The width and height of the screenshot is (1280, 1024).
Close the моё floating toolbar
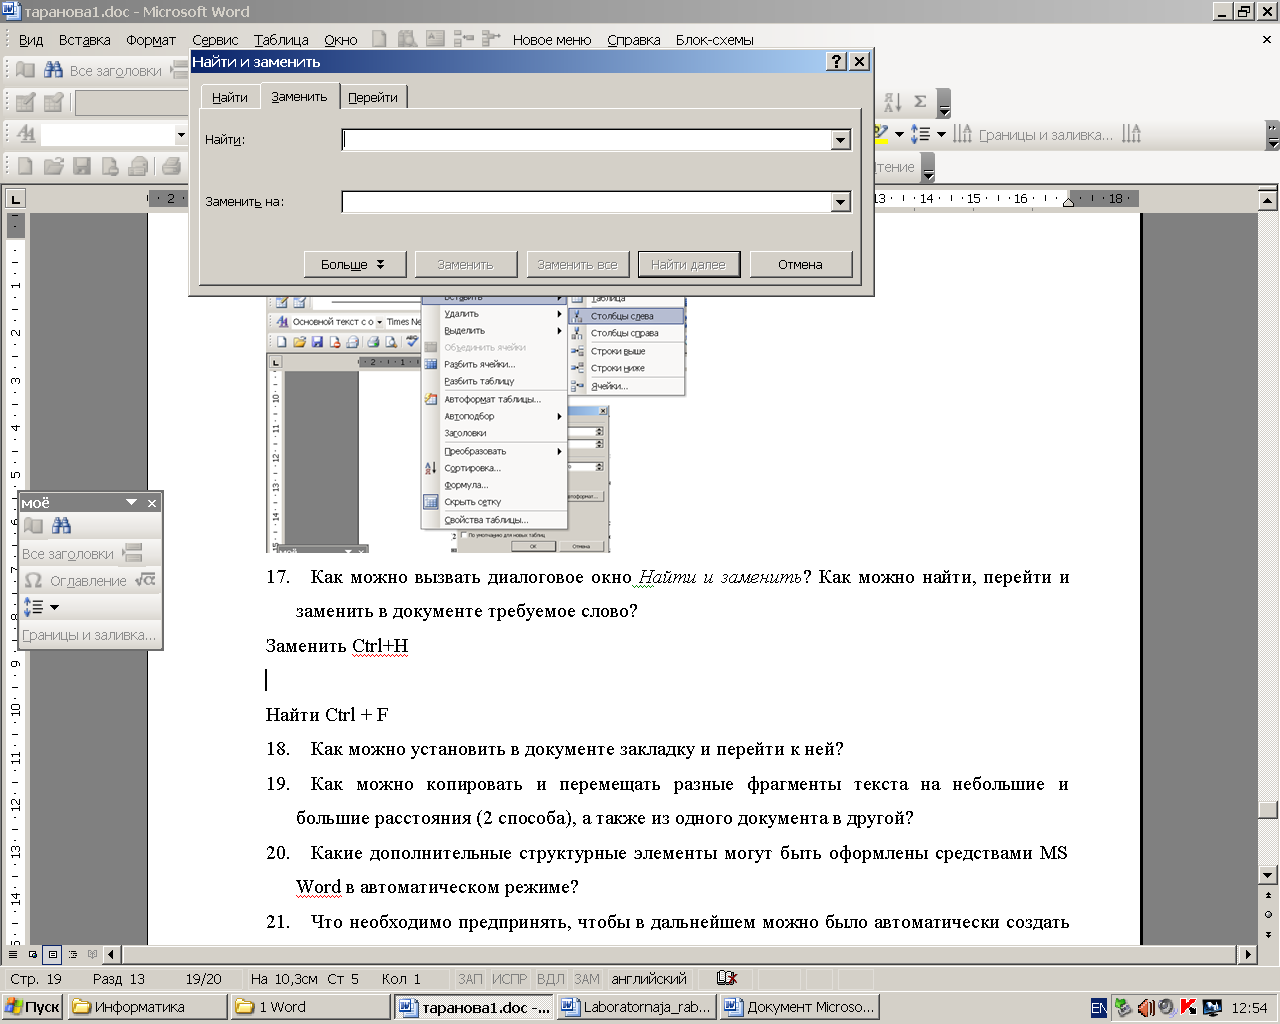click(152, 503)
